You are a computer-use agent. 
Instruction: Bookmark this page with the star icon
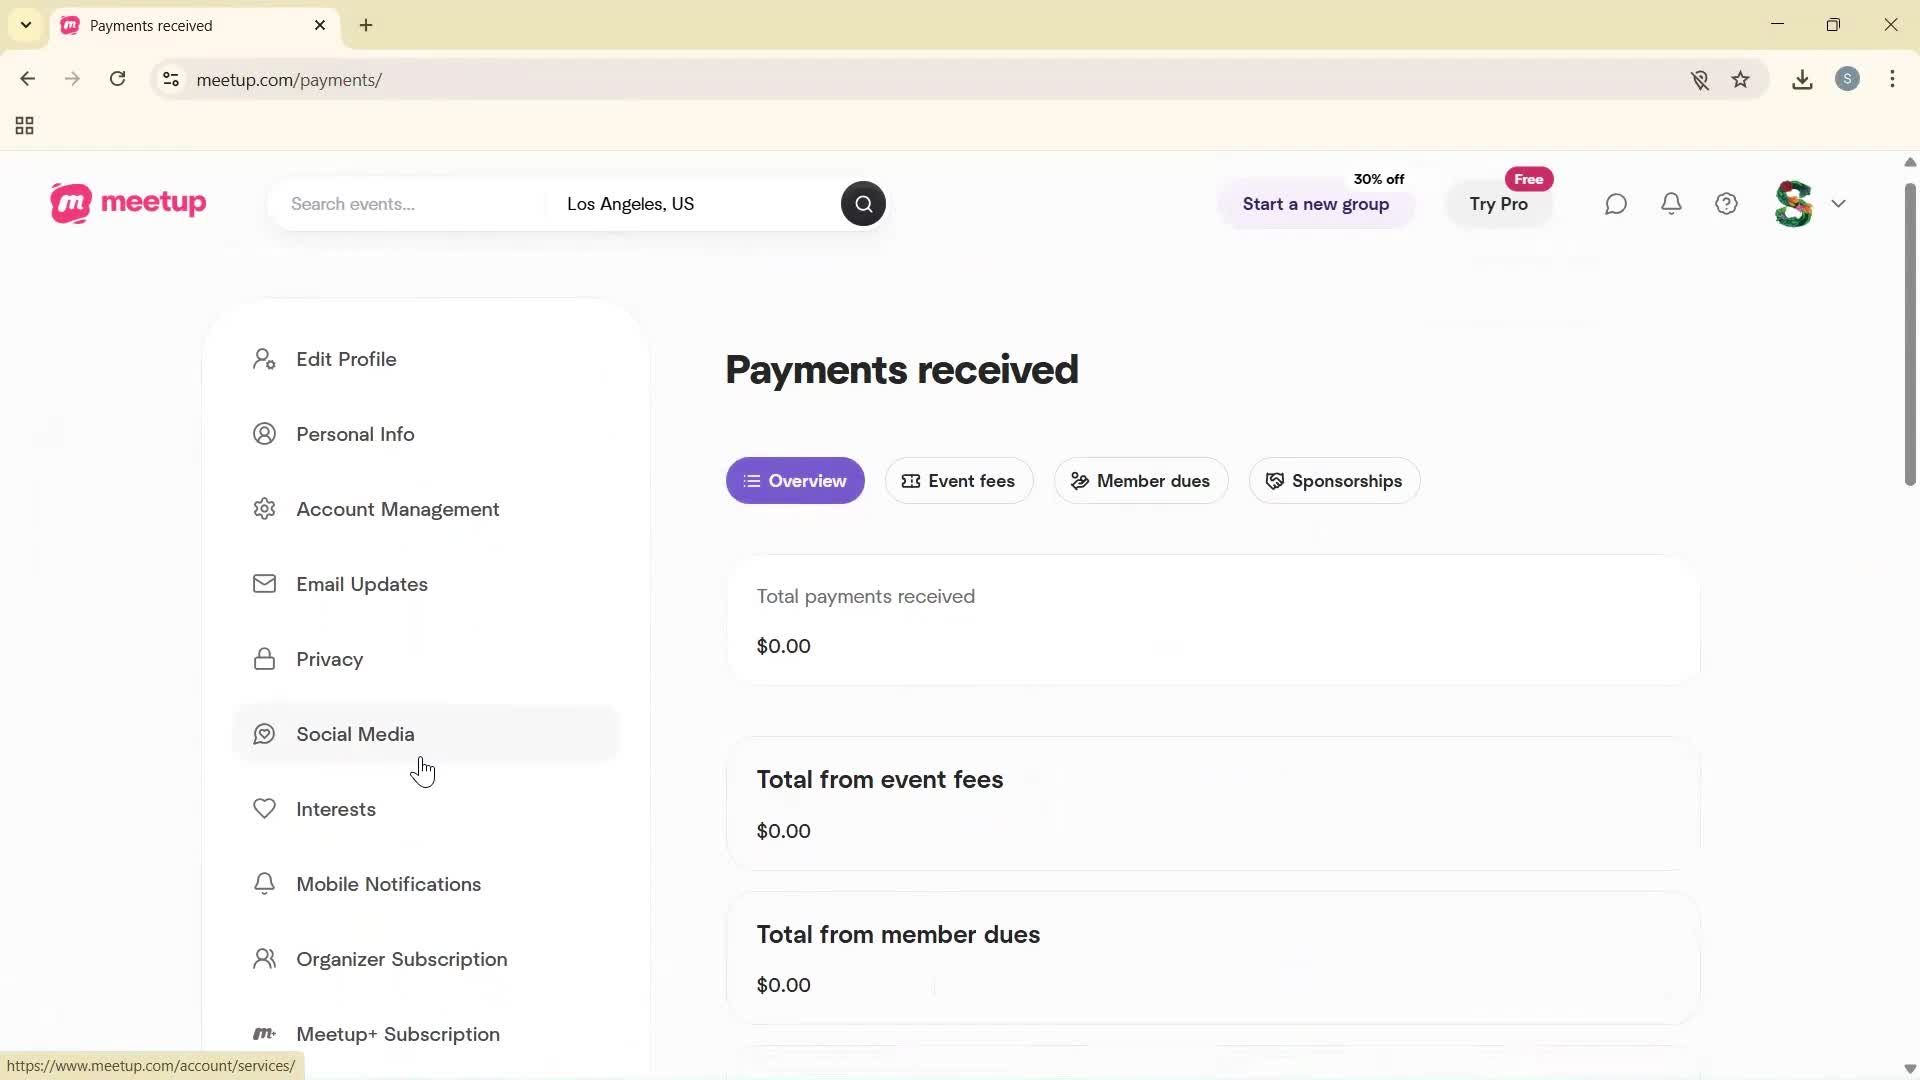(1741, 80)
